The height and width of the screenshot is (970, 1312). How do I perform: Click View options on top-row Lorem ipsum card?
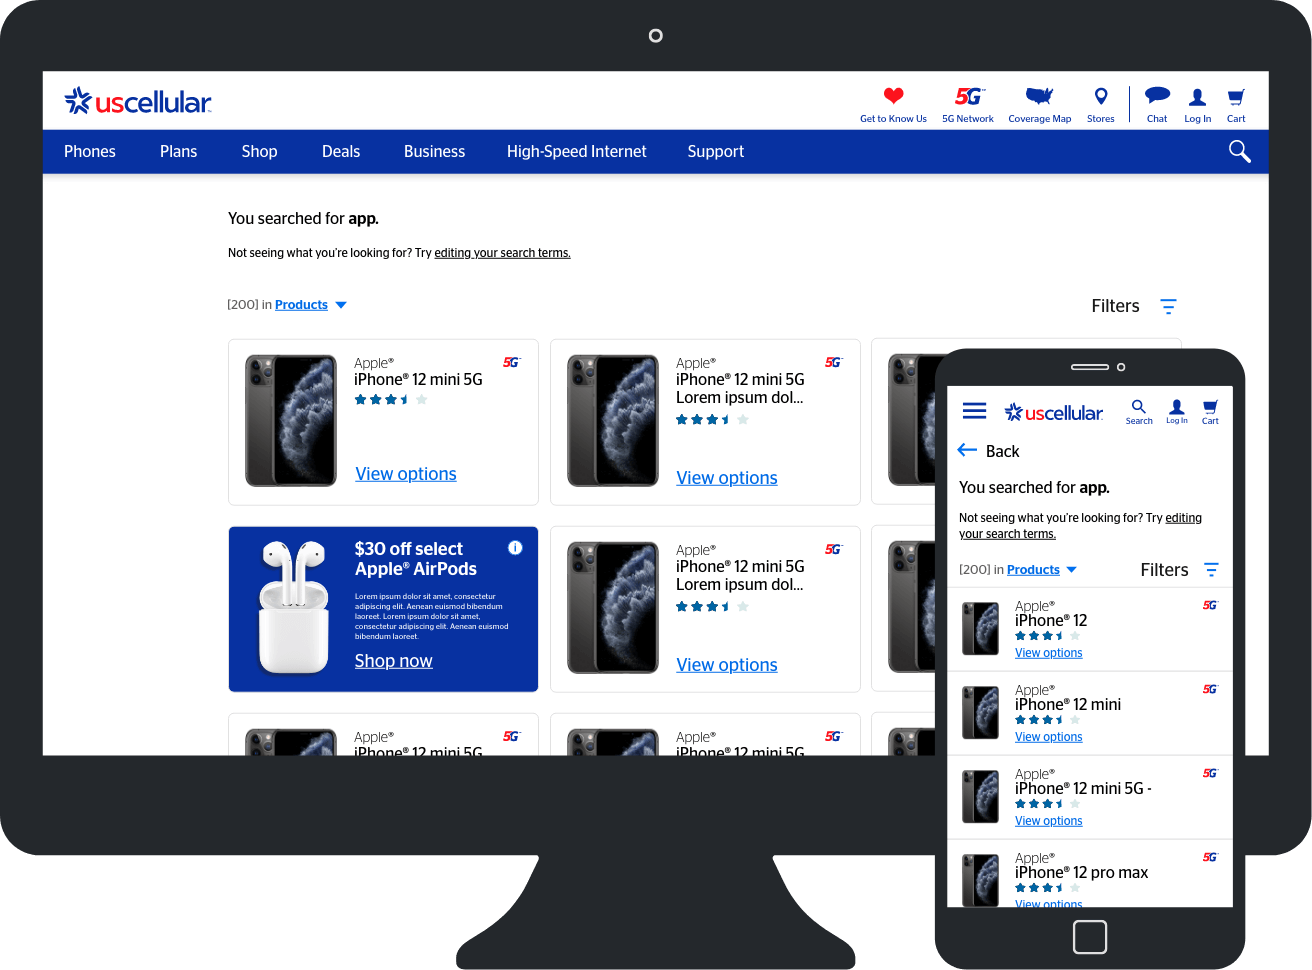pos(727,478)
